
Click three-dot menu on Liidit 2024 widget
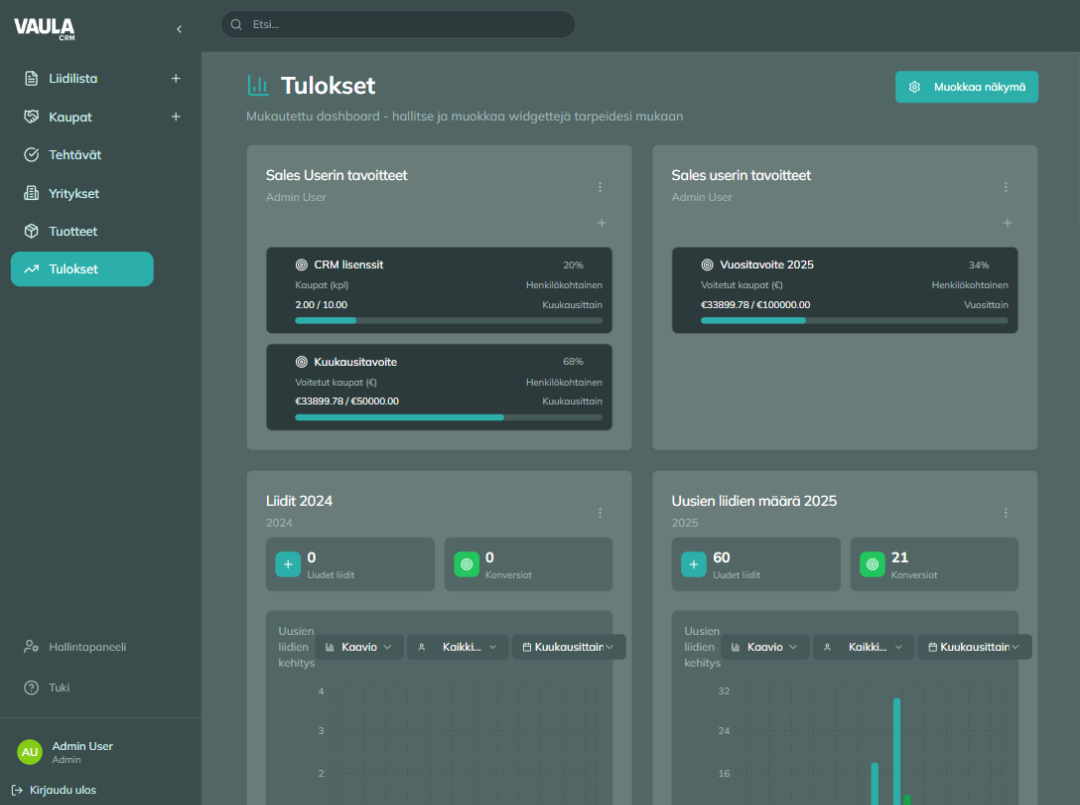tap(600, 513)
